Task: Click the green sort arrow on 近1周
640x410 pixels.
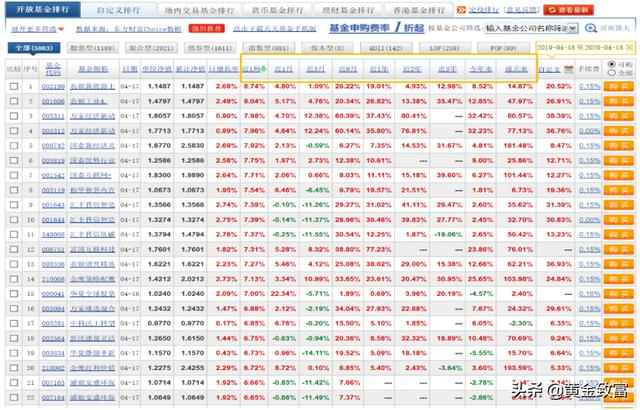Action: pos(264,69)
